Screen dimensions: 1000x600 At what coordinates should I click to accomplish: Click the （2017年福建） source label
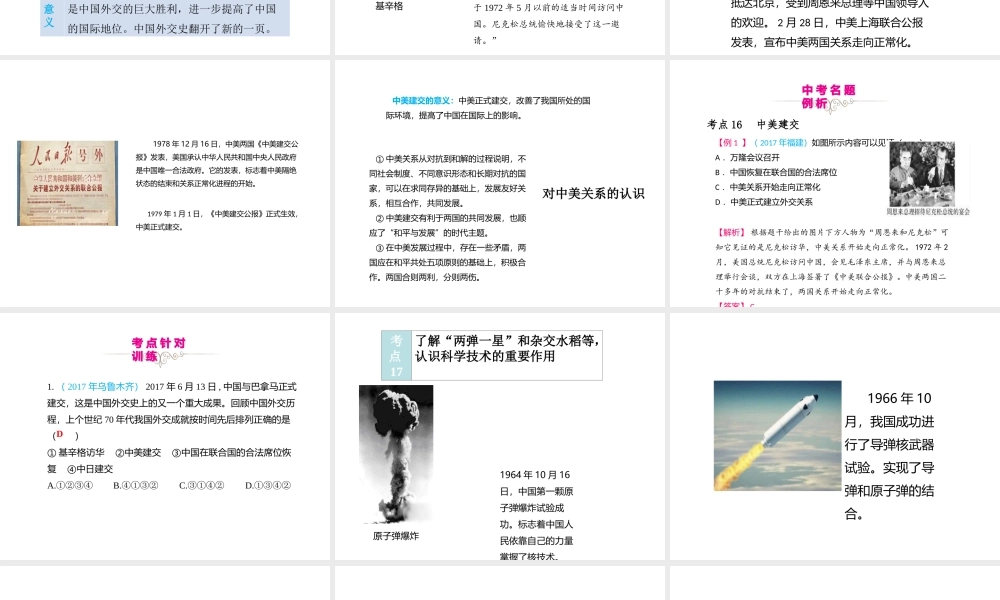pos(781,143)
